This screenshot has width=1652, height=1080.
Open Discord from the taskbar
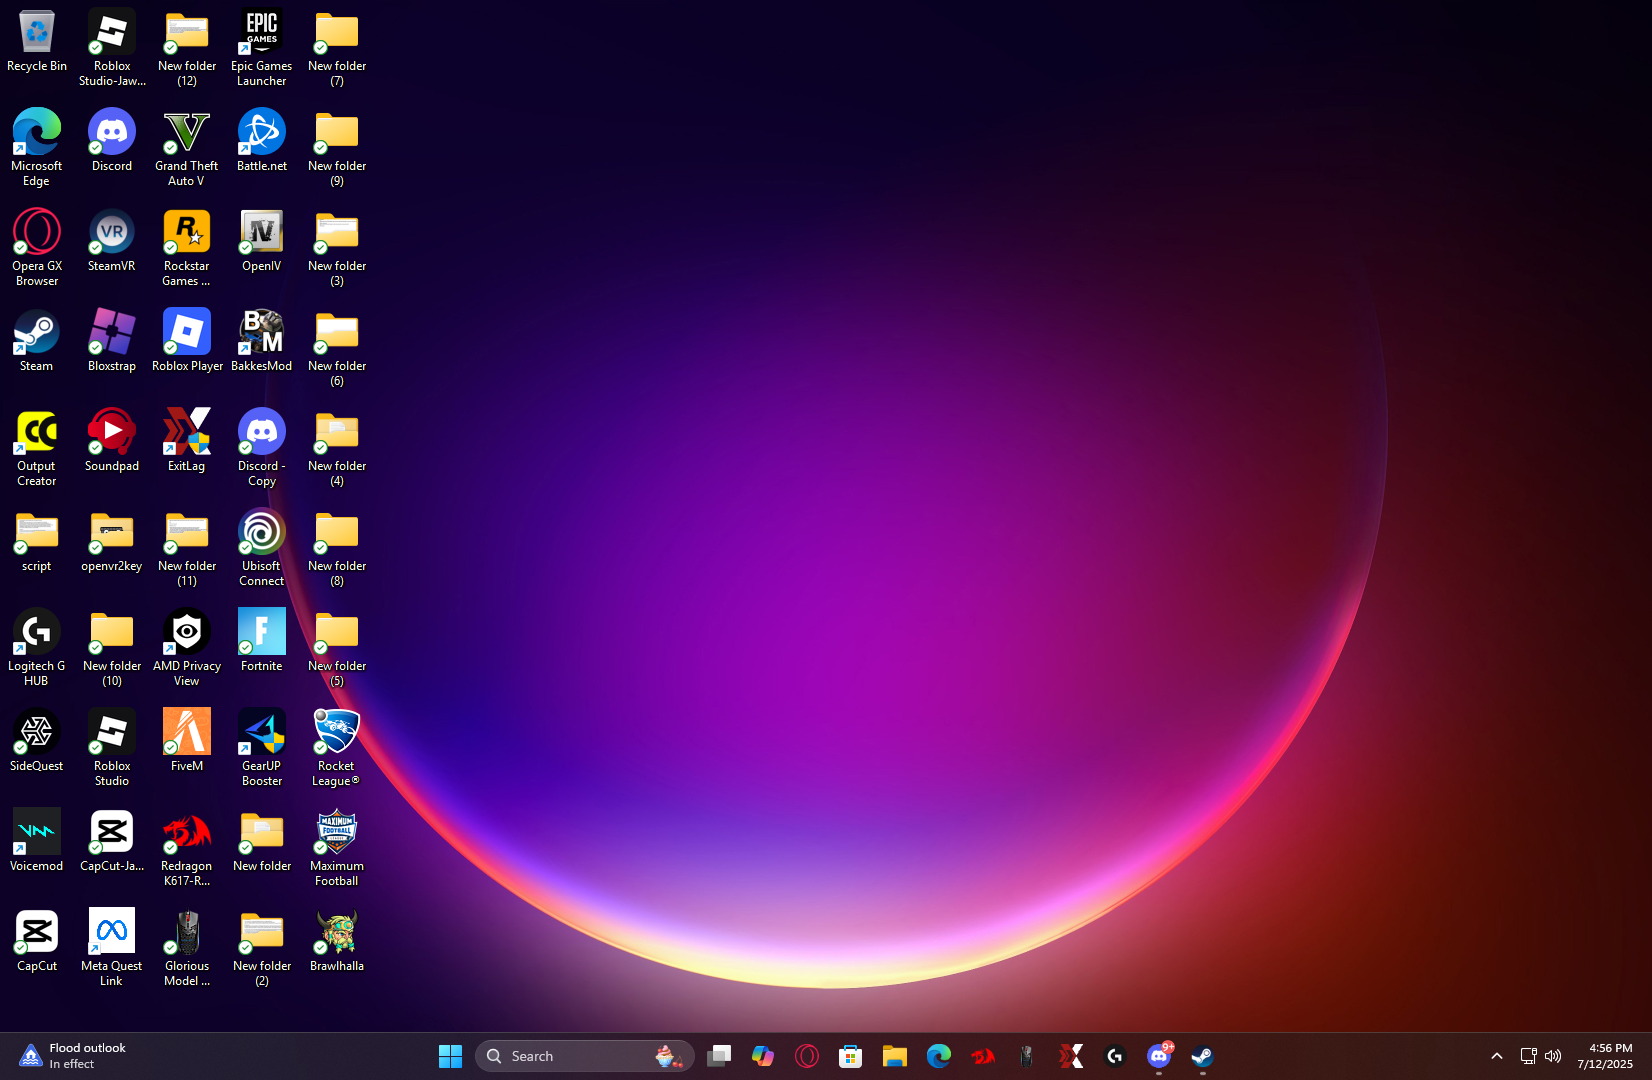pyautogui.click(x=1159, y=1056)
